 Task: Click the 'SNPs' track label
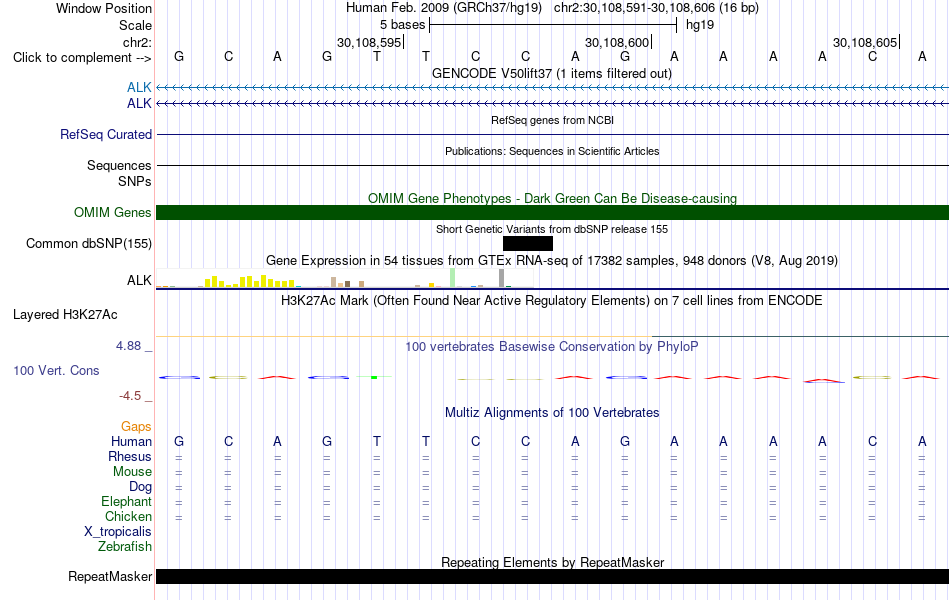135,181
